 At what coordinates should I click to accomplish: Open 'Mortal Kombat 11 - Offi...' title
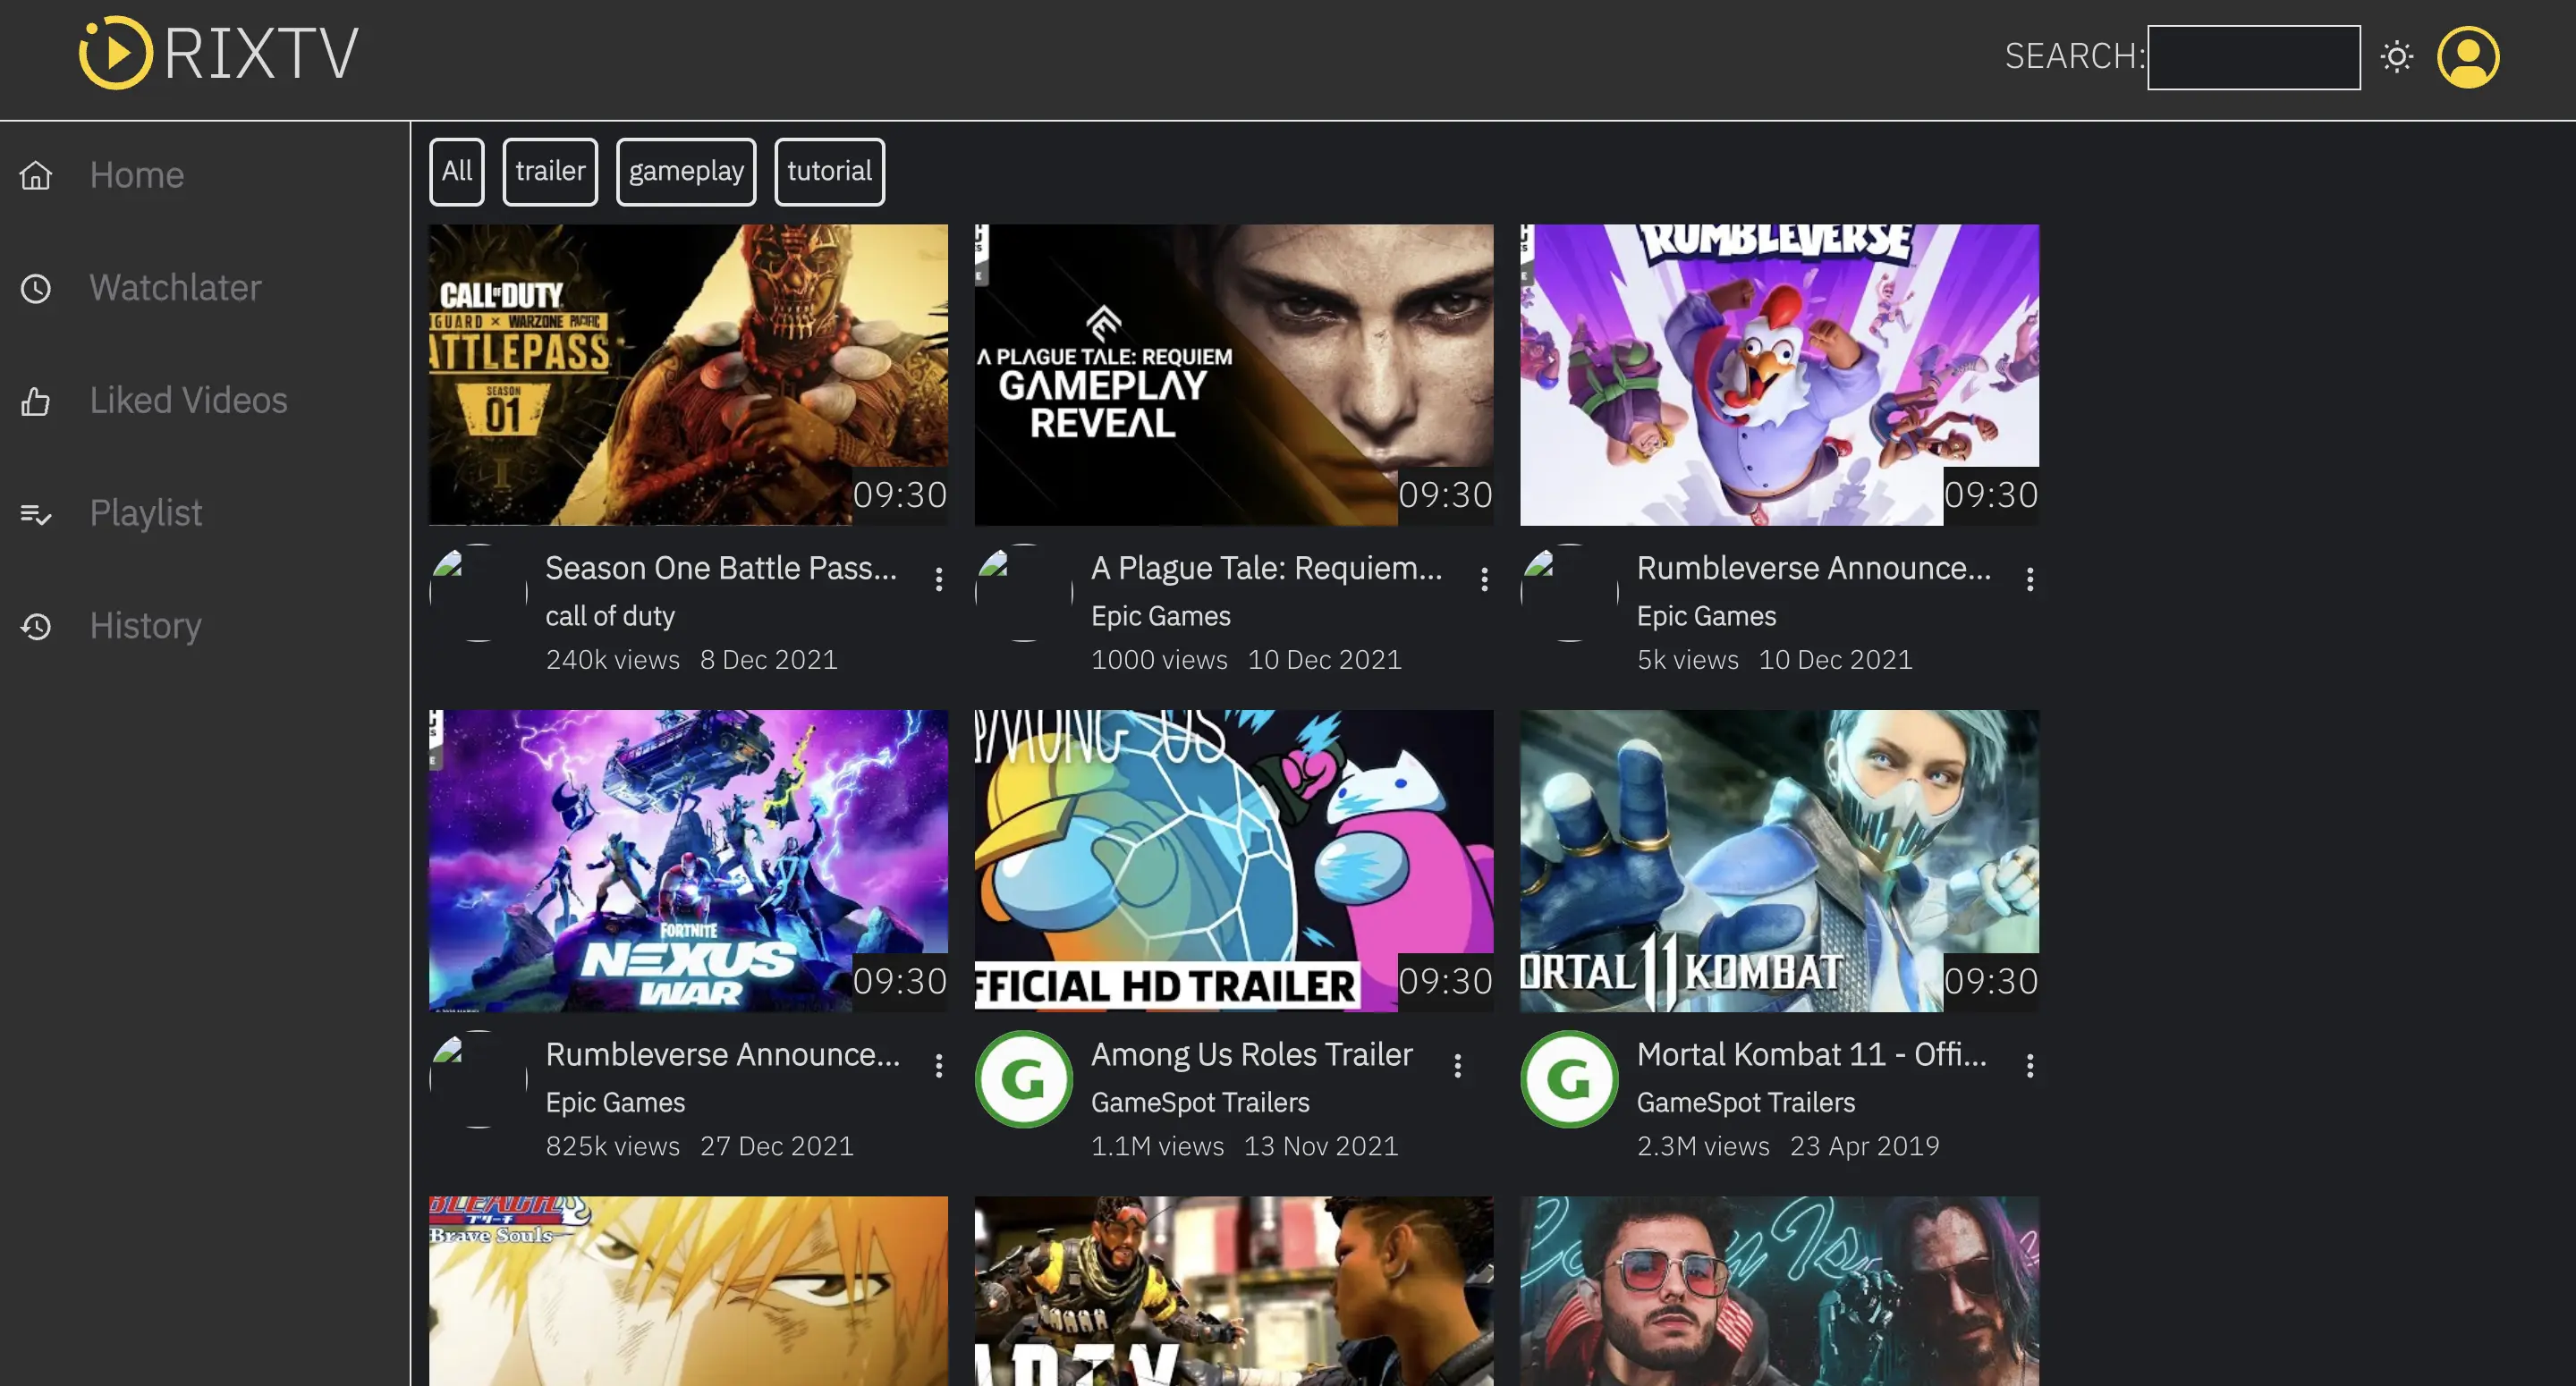click(x=1812, y=1054)
